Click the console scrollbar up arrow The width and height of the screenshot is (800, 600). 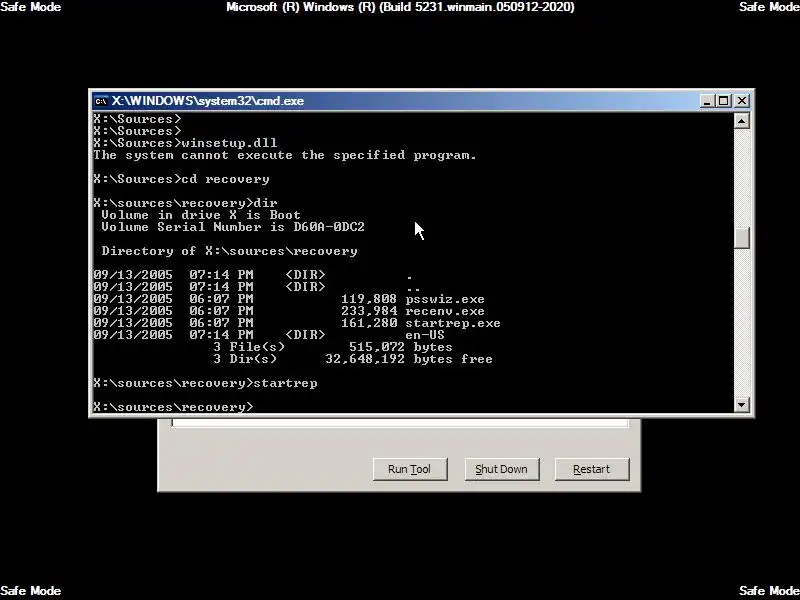click(741, 121)
